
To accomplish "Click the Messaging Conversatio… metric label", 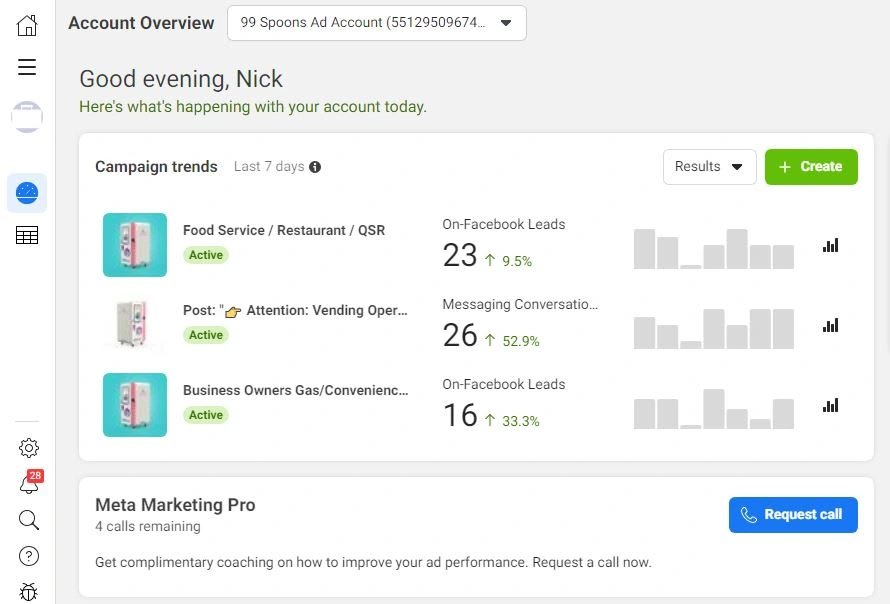I will point(520,304).
